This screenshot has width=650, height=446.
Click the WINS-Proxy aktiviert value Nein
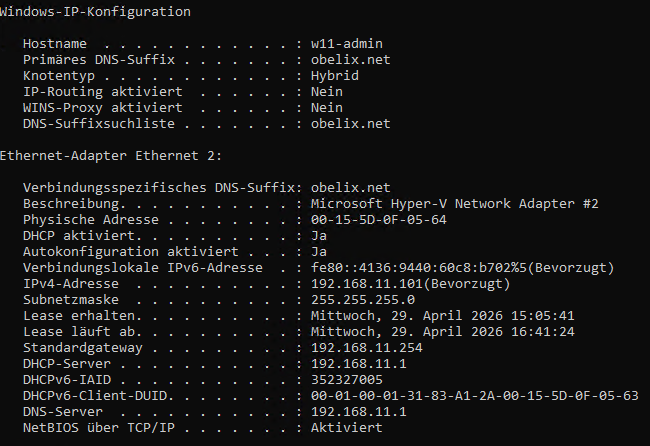coord(327,108)
